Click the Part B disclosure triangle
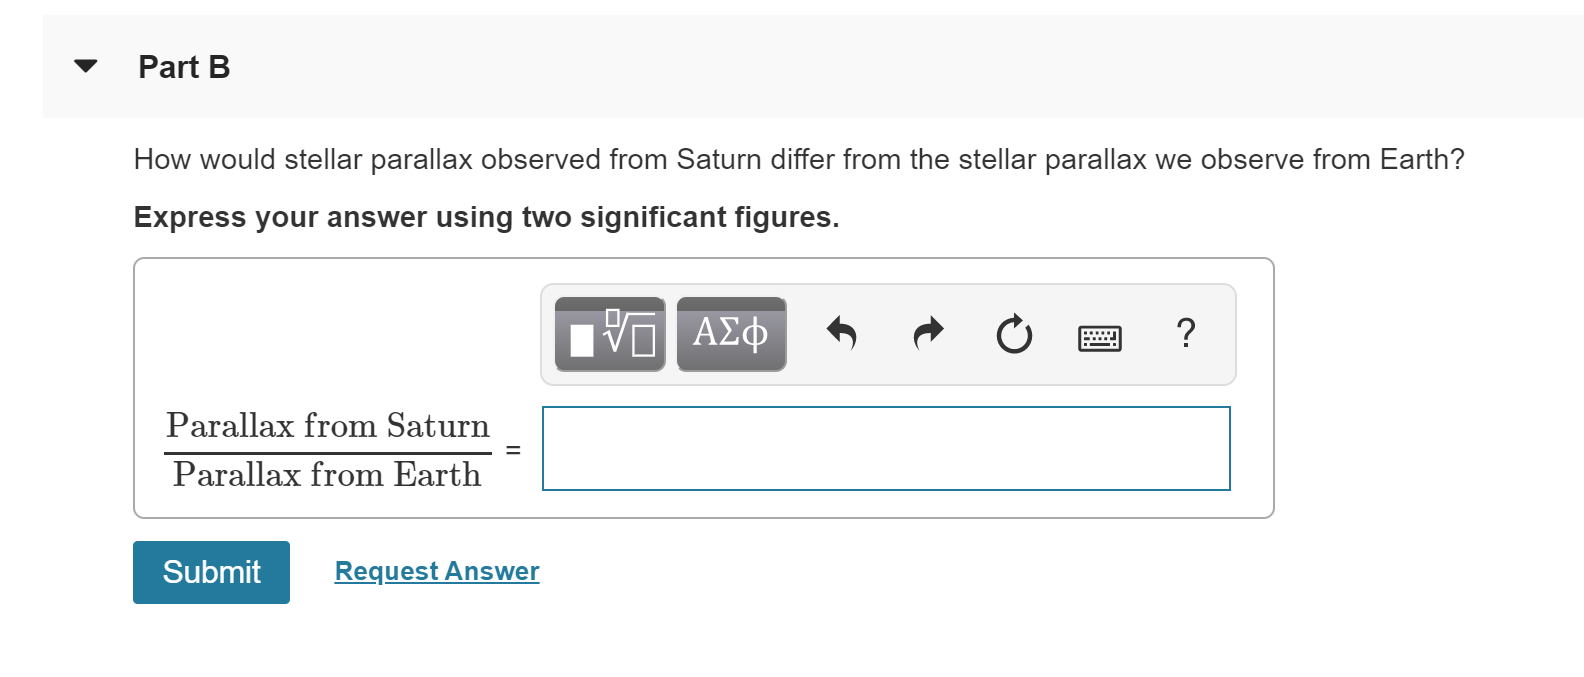The height and width of the screenshot is (677, 1584). pos(85,65)
